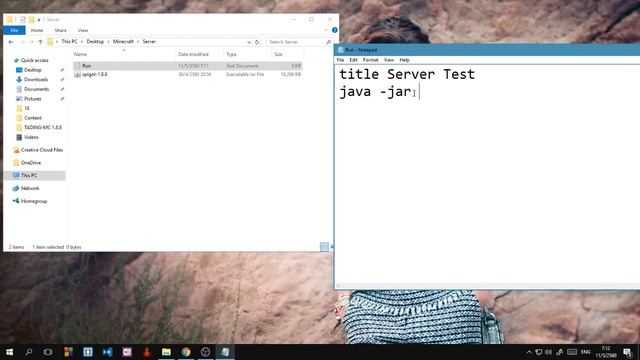Launch Visual Studio Code from taskbar
This screenshot has height=360, width=640.
[107, 352]
